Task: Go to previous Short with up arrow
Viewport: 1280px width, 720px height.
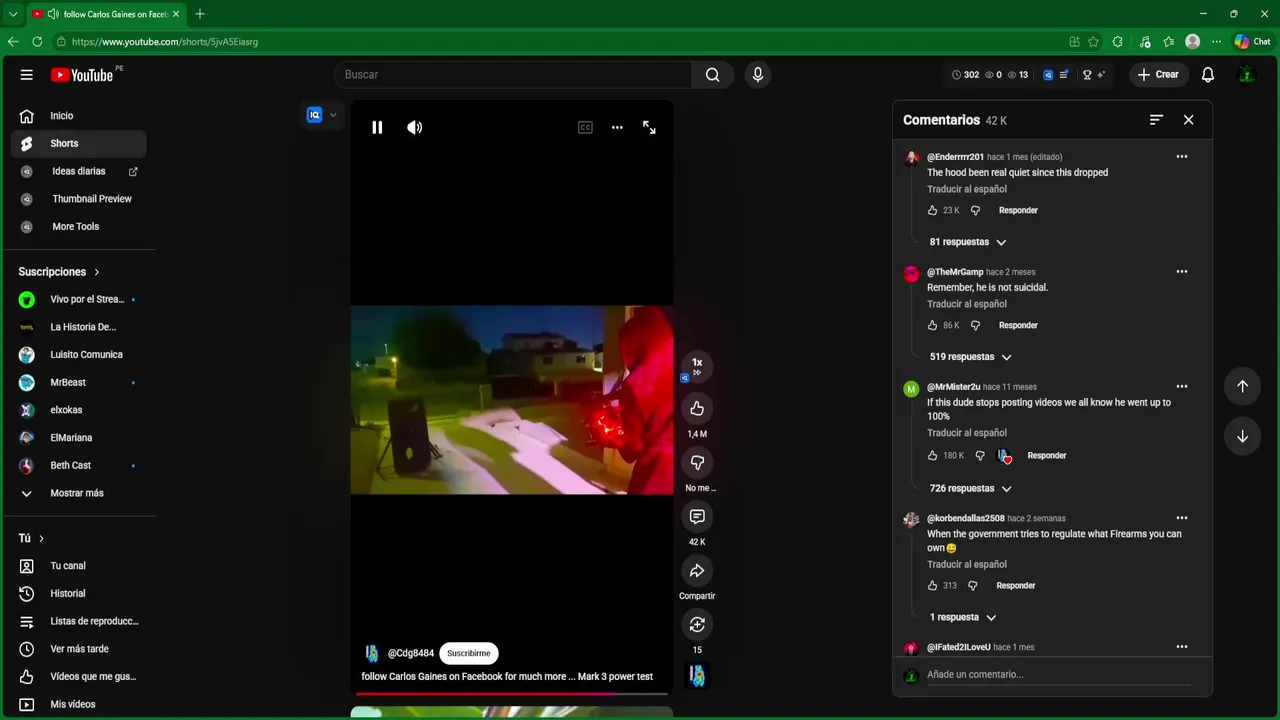Action: click(x=1242, y=387)
